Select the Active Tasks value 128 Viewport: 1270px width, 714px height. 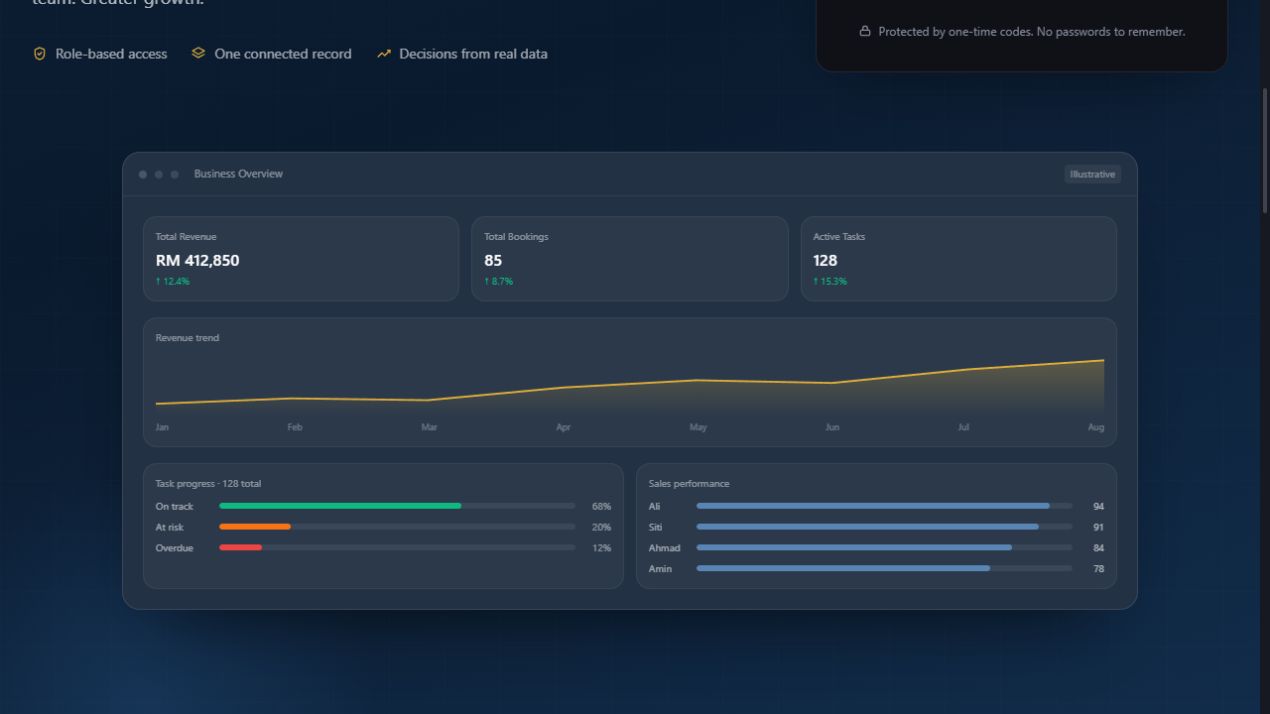pos(825,260)
